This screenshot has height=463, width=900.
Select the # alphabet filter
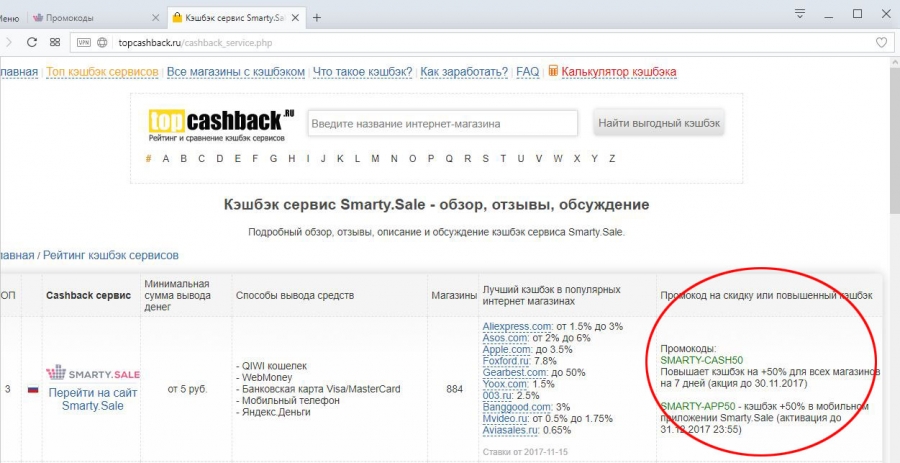pyautogui.click(x=148, y=159)
